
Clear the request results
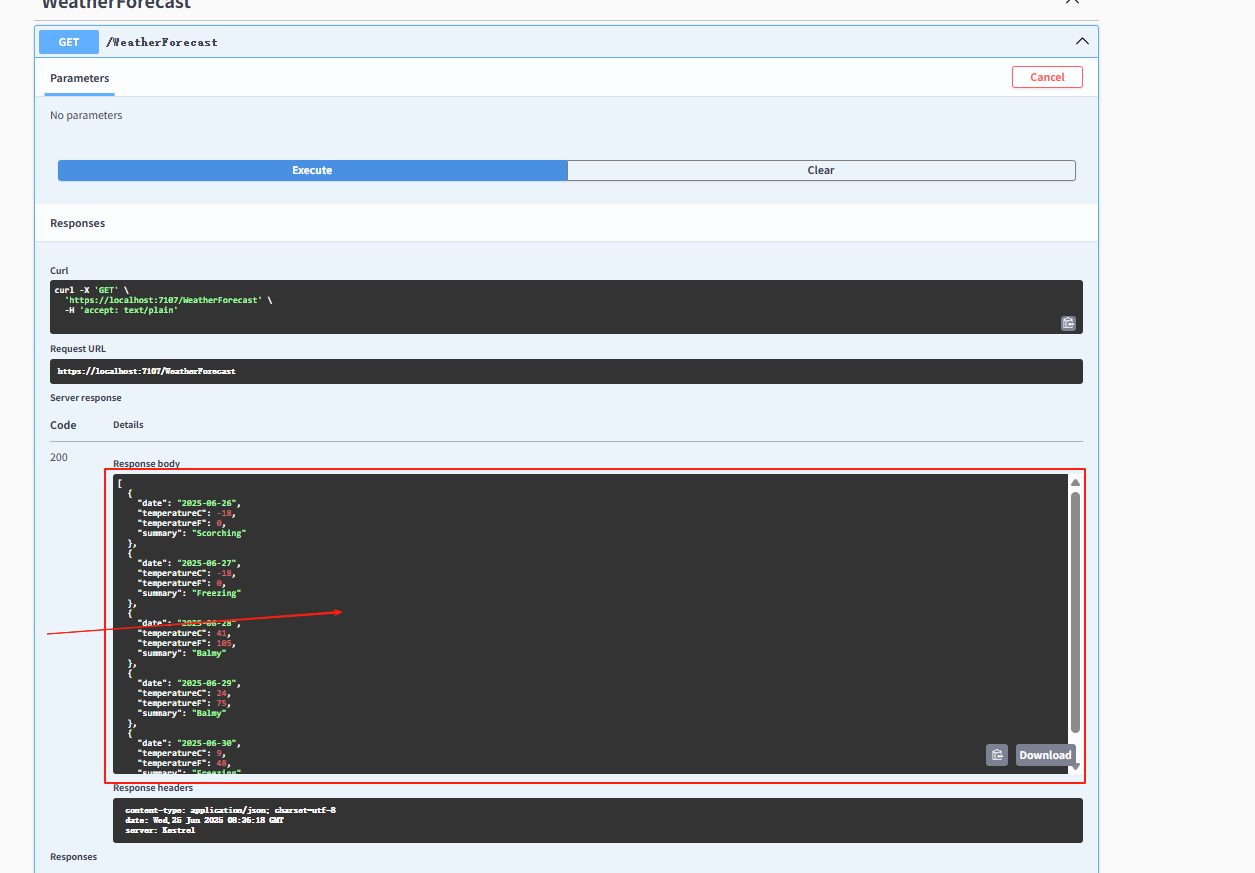821,170
